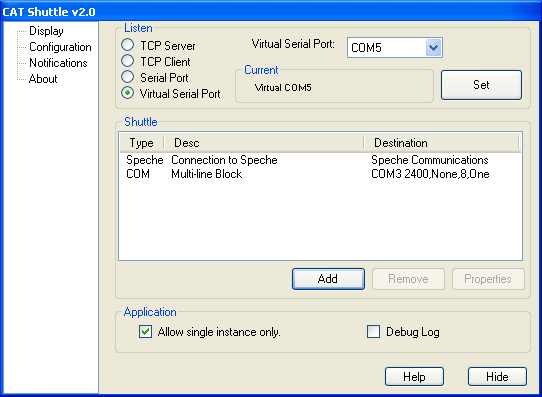Image resolution: width=542 pixels, height=397 pixels.
Task: Click the Speche Communications destination cell
Action: point(430,160)
